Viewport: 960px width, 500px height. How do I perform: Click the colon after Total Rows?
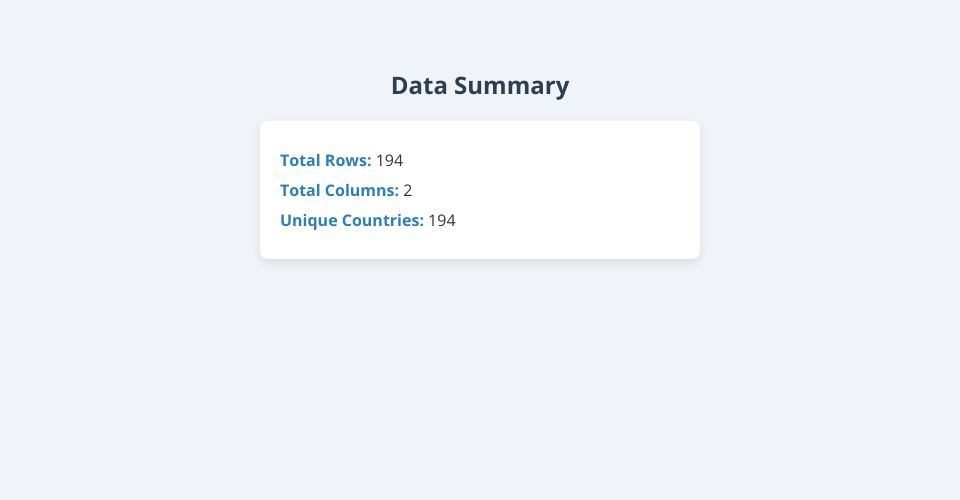369,161
